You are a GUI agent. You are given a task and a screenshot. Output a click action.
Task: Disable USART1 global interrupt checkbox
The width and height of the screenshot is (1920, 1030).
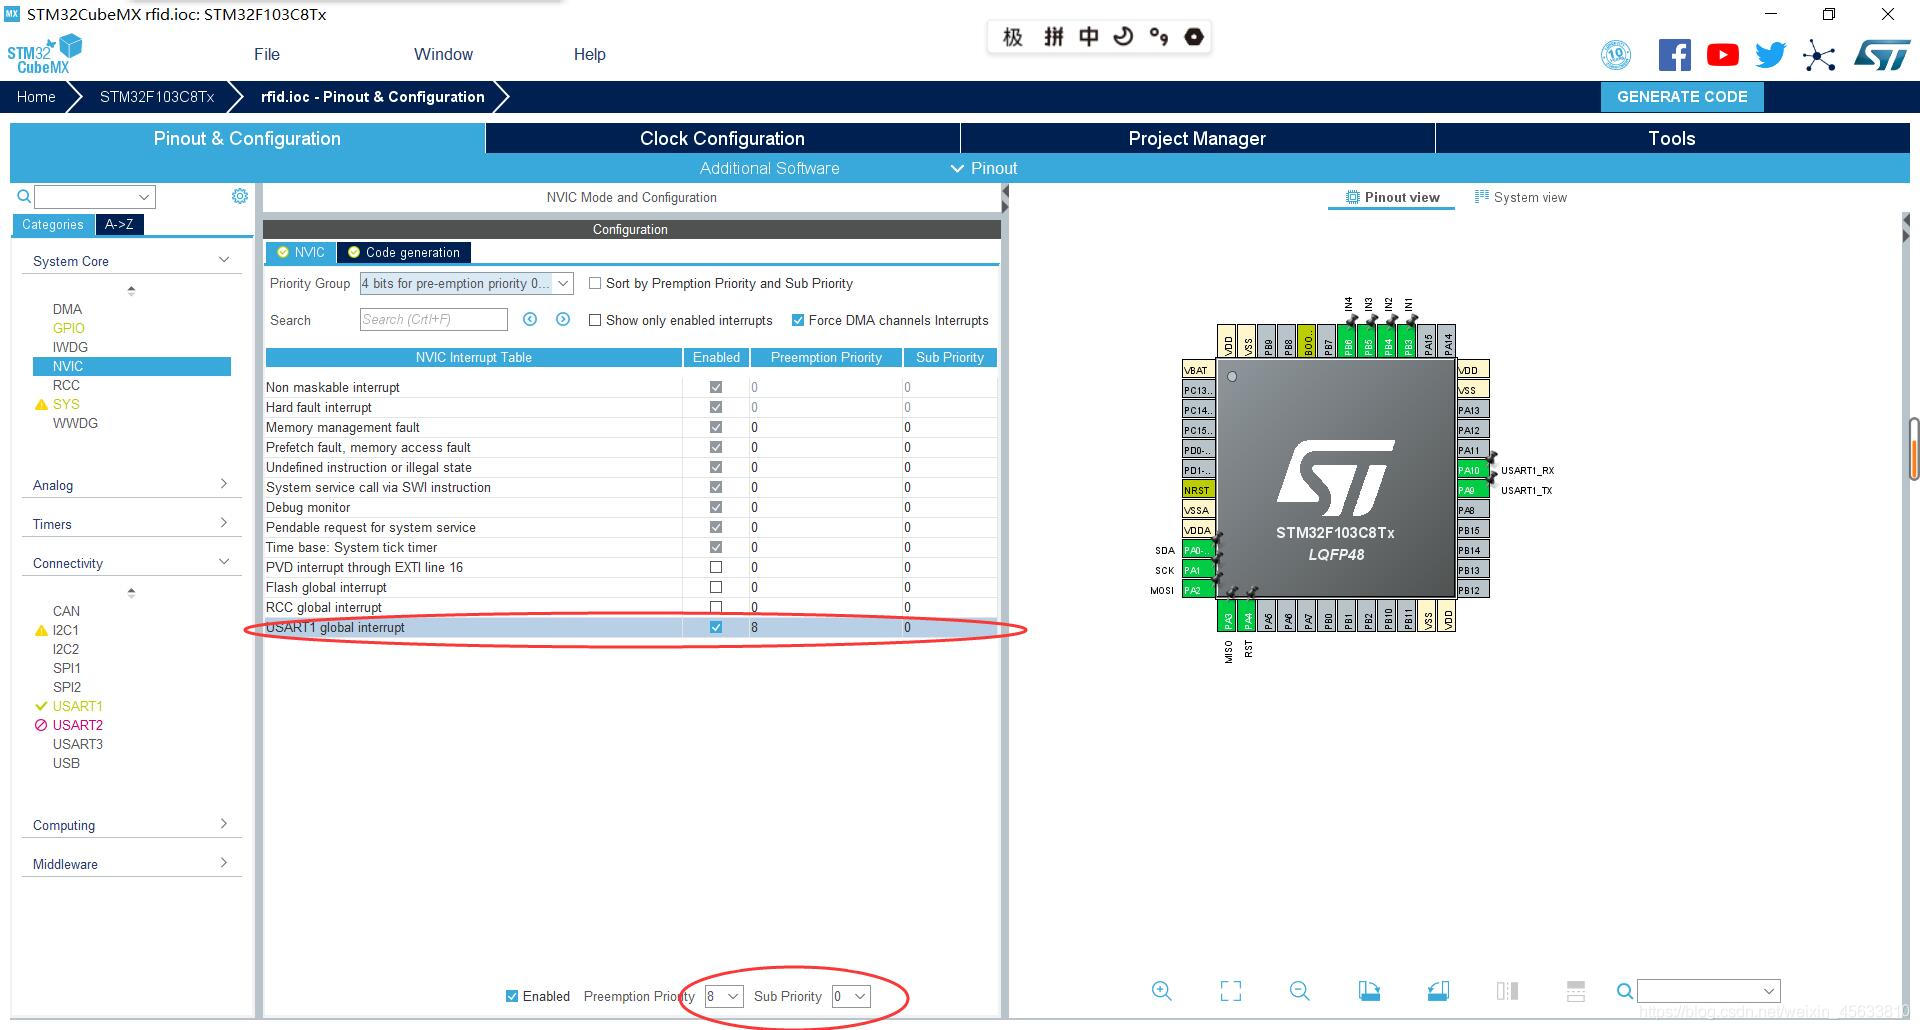(x=715, y=627)
